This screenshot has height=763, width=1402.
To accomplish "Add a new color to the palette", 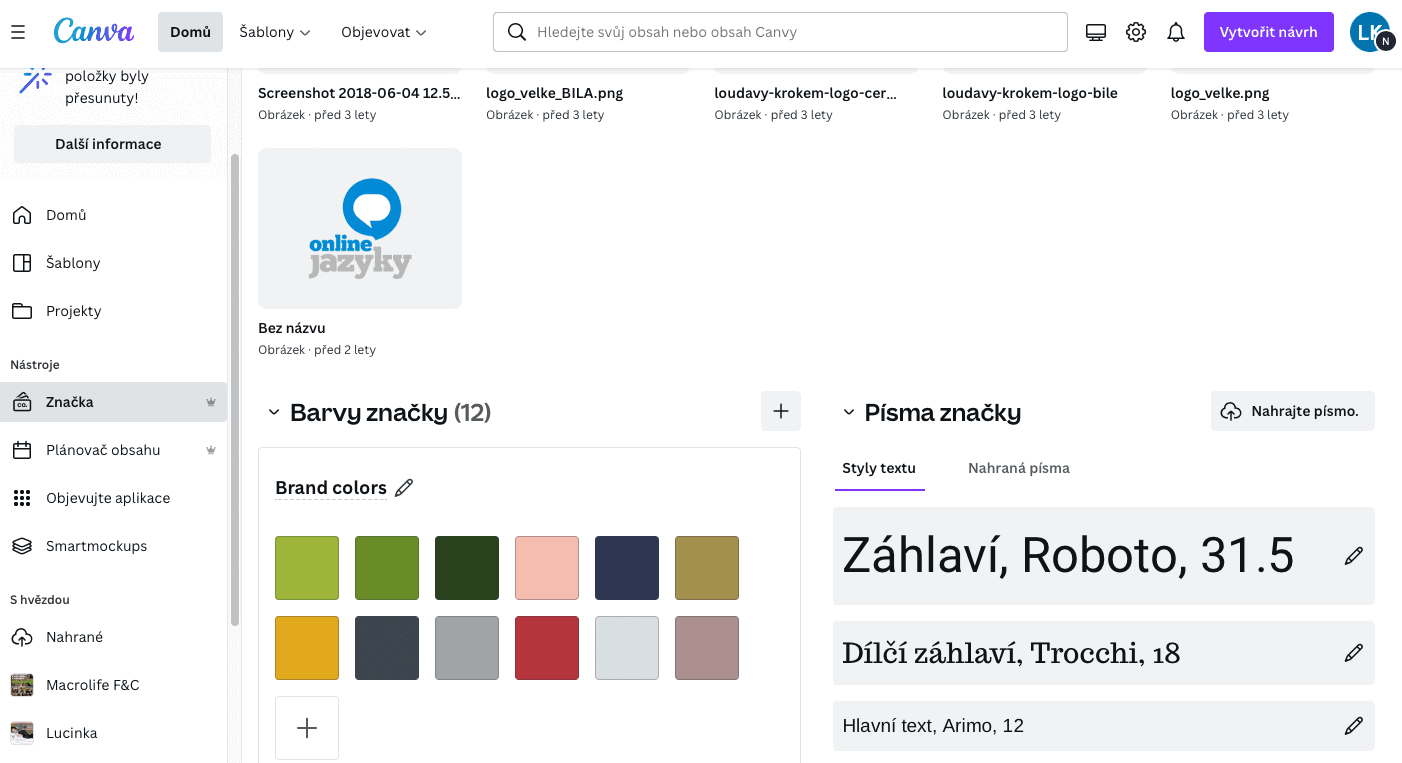I will click(307, 728).
